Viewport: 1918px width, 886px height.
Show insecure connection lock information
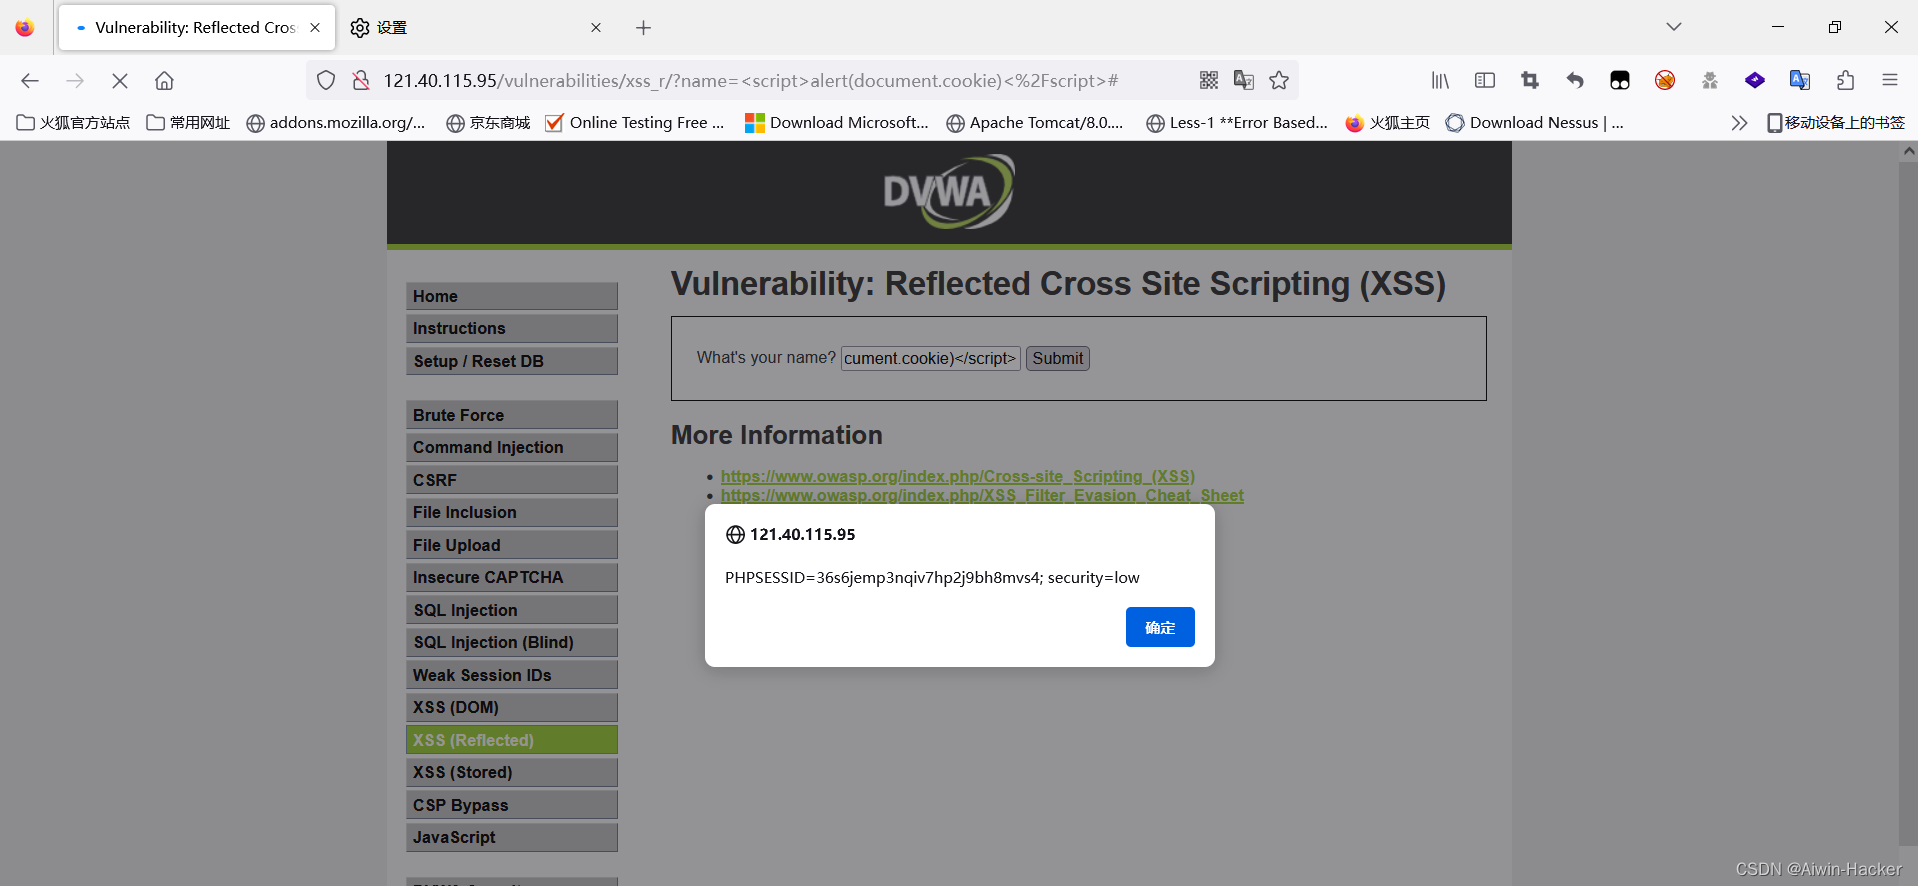(361, 81)
